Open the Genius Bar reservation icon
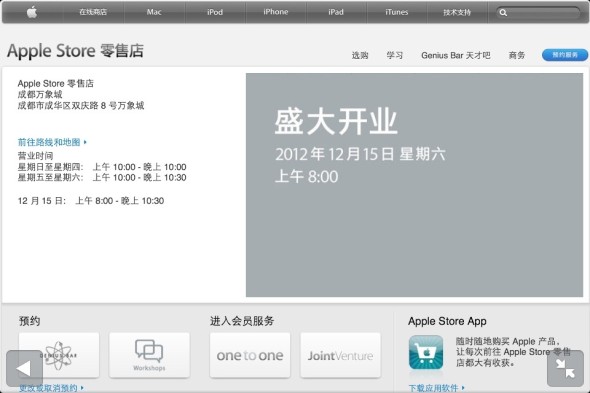The width and height of the screenshot is (590, 393). [59, 355]
